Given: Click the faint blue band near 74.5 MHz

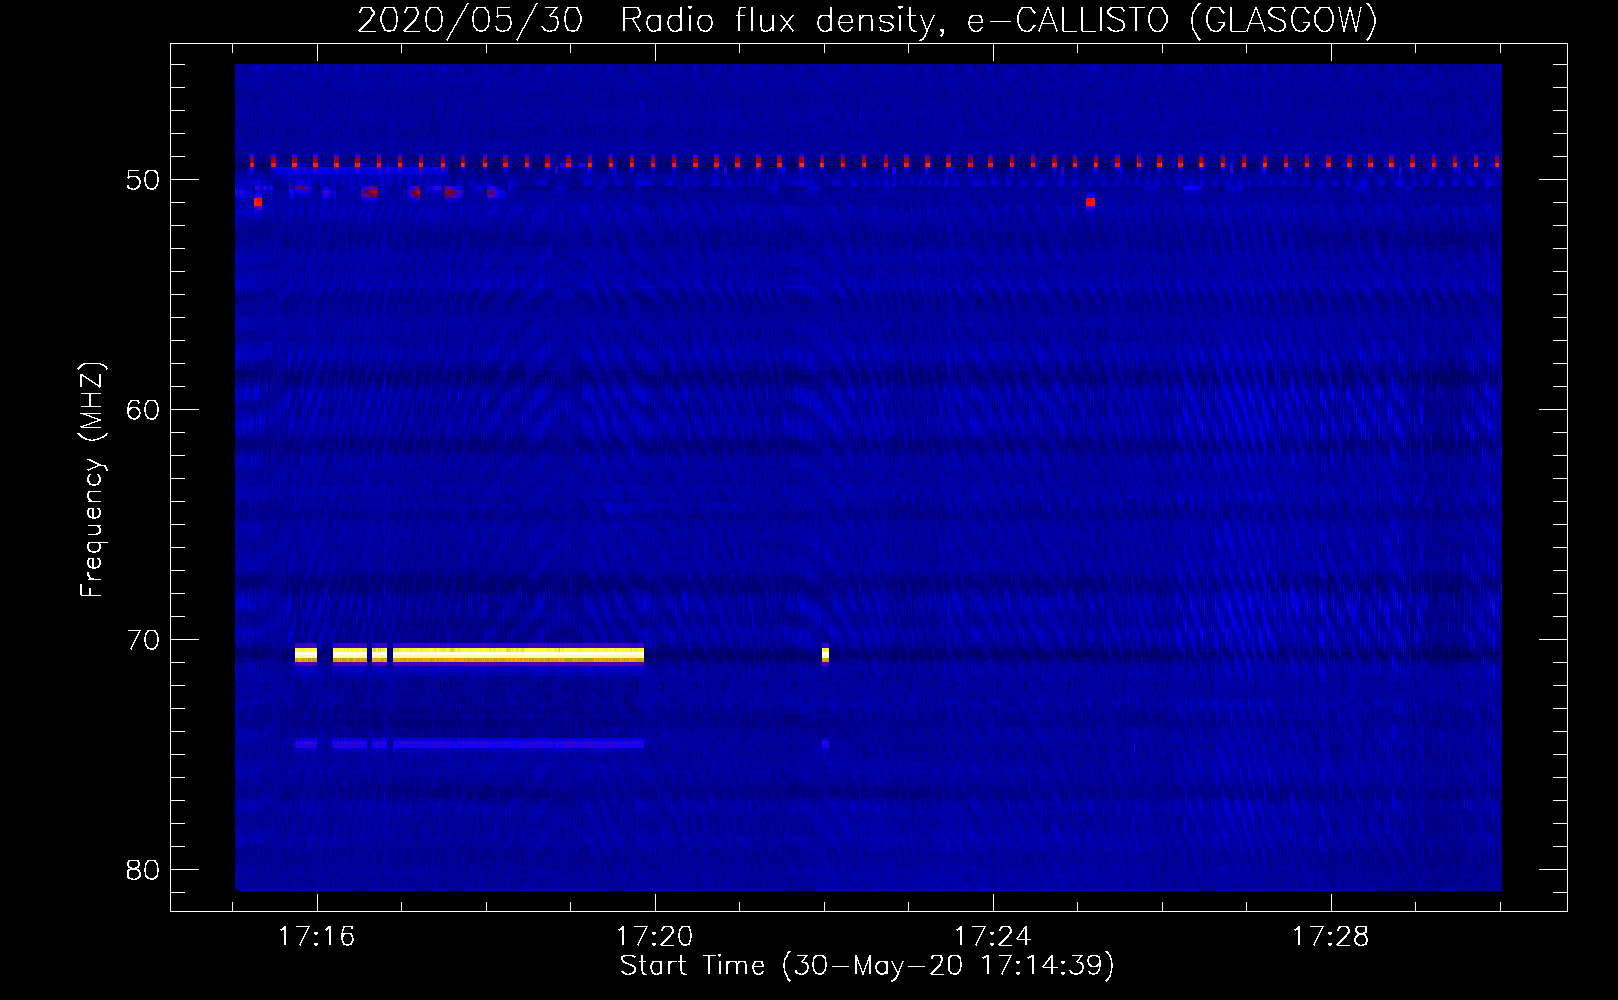Looking at the screenshot, I should pyautogui.click(x=469, y=744).
